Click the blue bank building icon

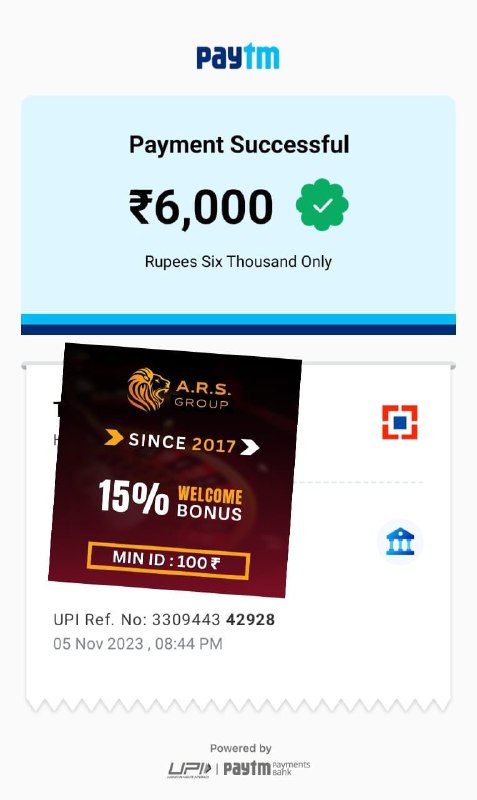(x=400, y=542)
